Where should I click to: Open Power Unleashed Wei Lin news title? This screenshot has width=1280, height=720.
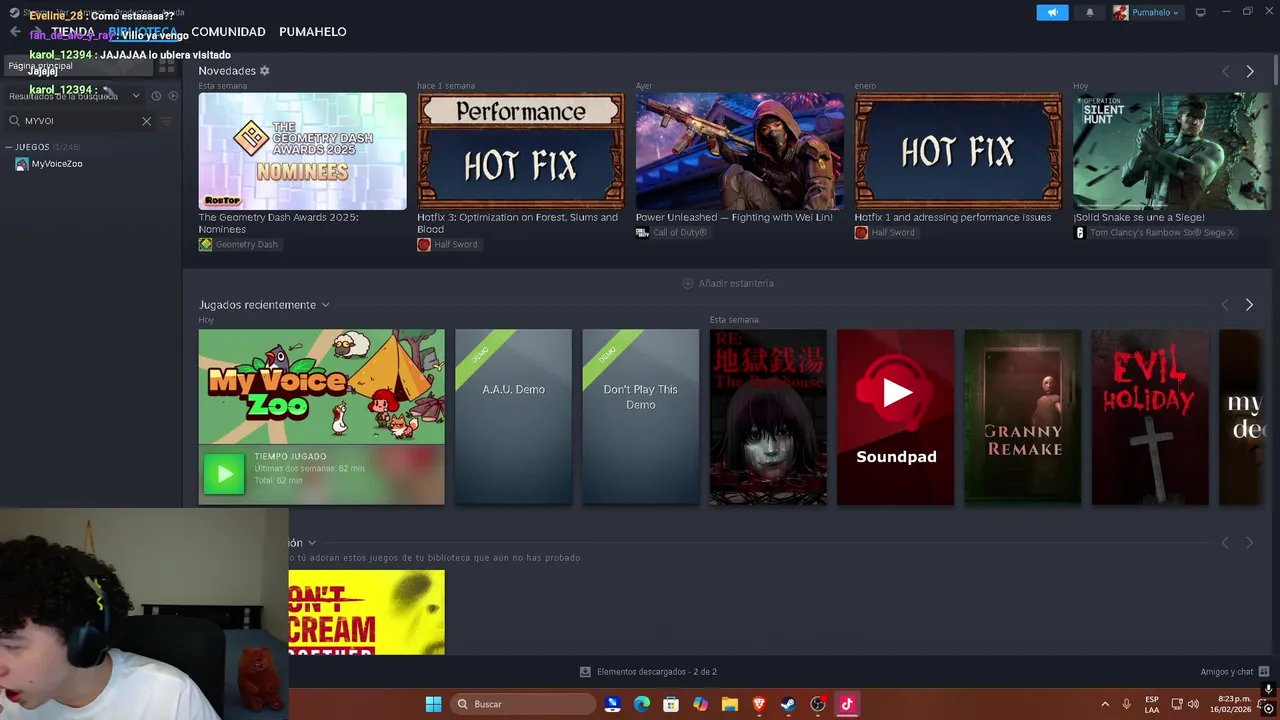[x=734, y=217]
